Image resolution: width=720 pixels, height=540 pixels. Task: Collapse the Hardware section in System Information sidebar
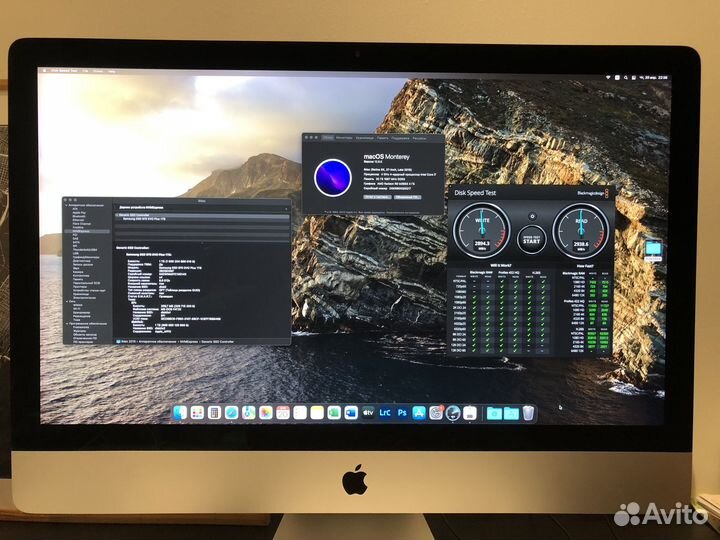click(x=68, y=205)
